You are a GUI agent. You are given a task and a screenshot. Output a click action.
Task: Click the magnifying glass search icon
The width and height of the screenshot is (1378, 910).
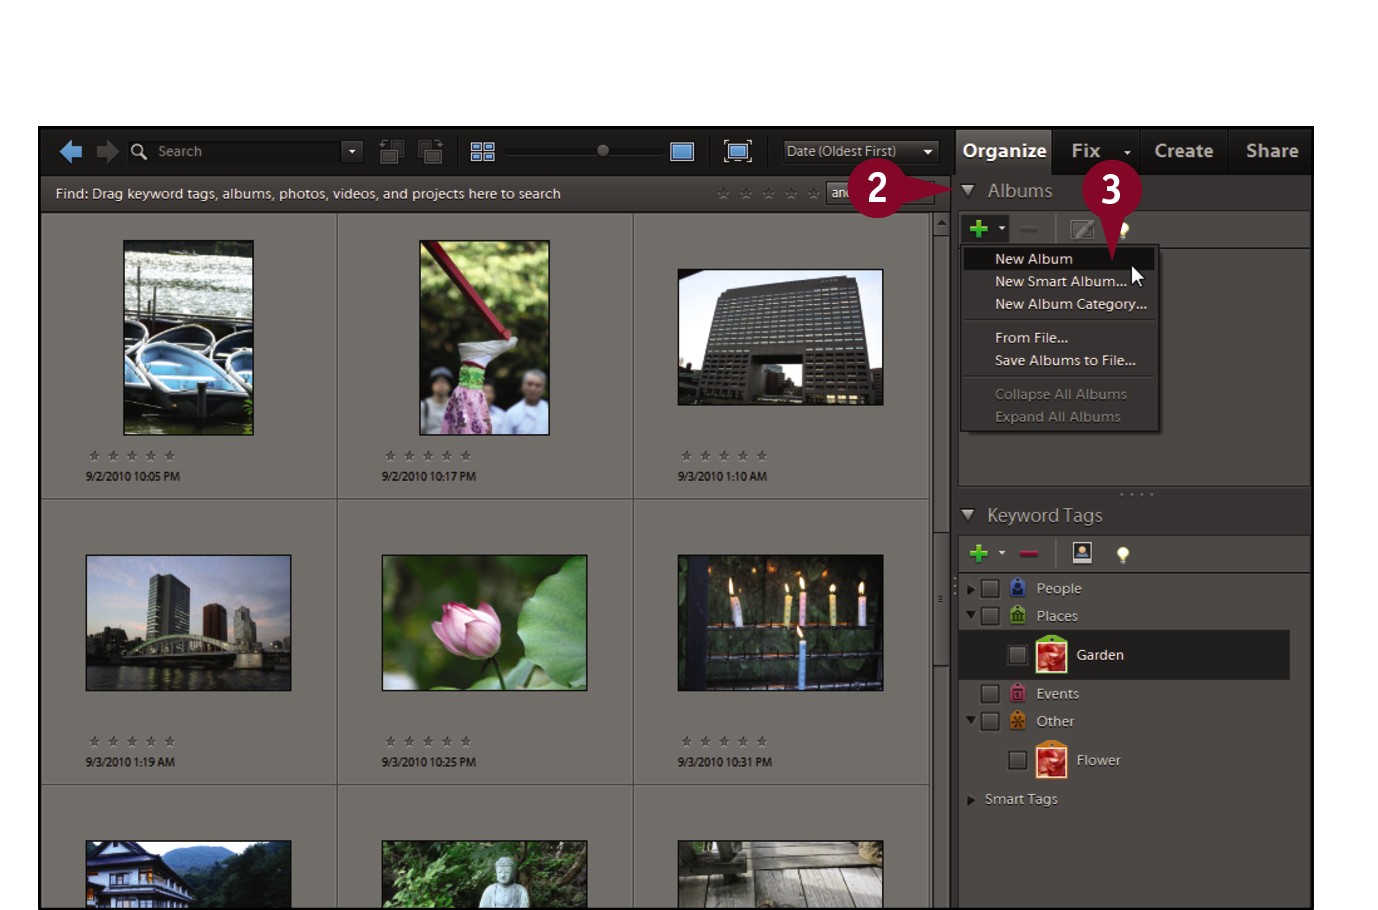click(139, 151)
